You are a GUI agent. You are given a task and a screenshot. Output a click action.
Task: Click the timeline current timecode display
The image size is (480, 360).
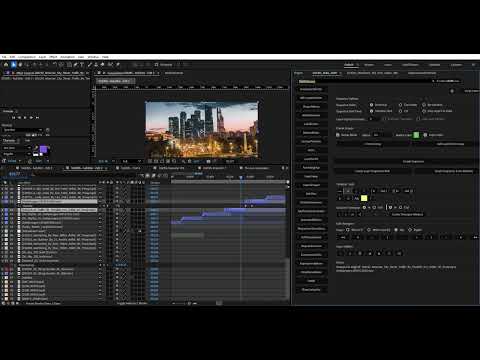click(14, 174)
